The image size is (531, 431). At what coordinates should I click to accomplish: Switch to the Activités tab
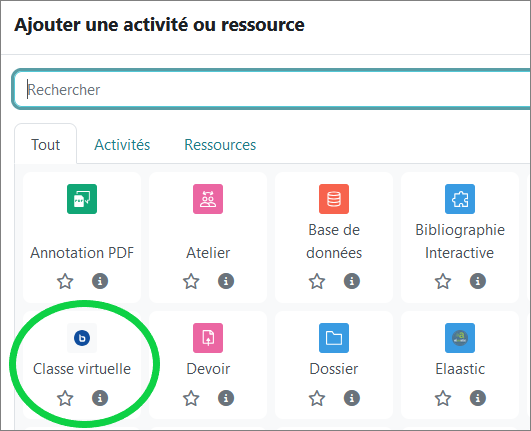coord(122,145)
